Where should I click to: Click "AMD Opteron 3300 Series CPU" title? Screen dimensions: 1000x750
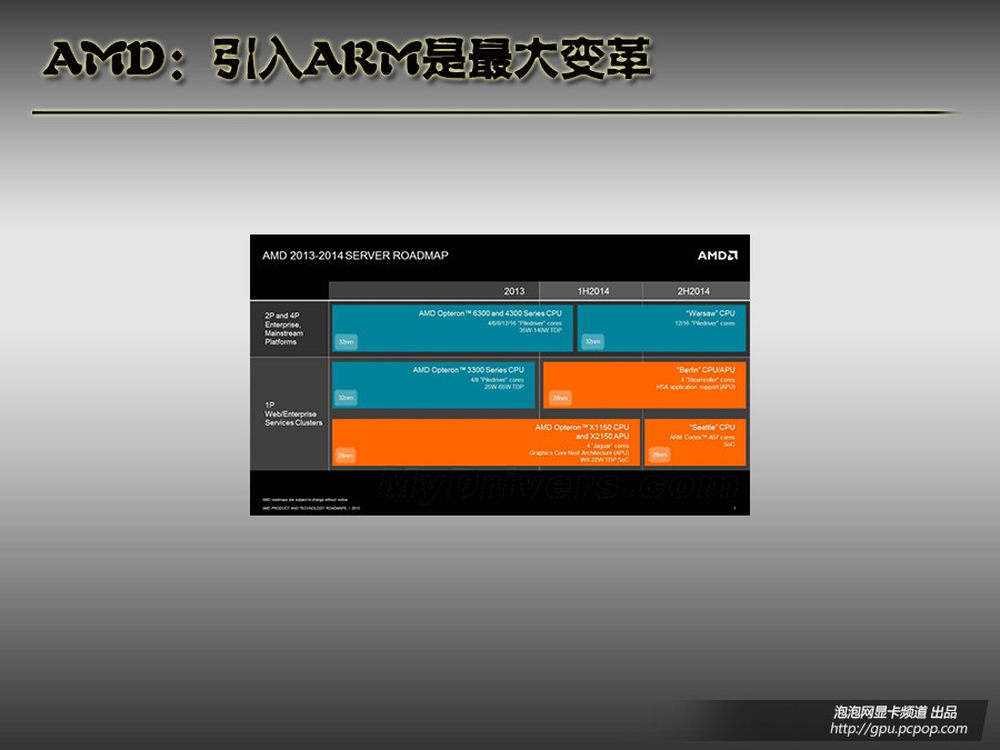468,370
